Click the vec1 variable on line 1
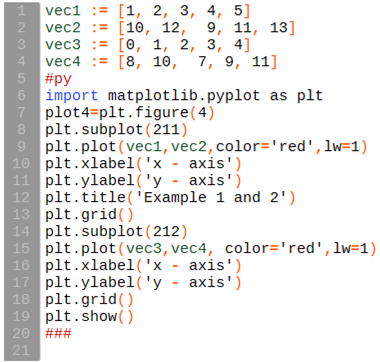The image size is (380, 362). [63, 11]
